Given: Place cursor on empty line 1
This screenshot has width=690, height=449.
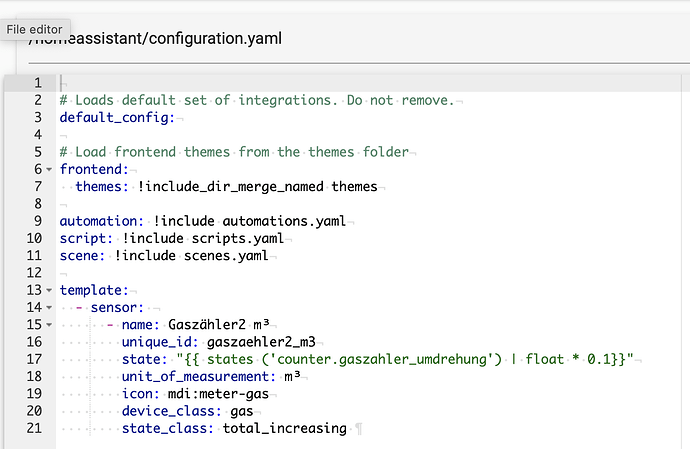Looking at the screenshot, I should click(370, 83).
